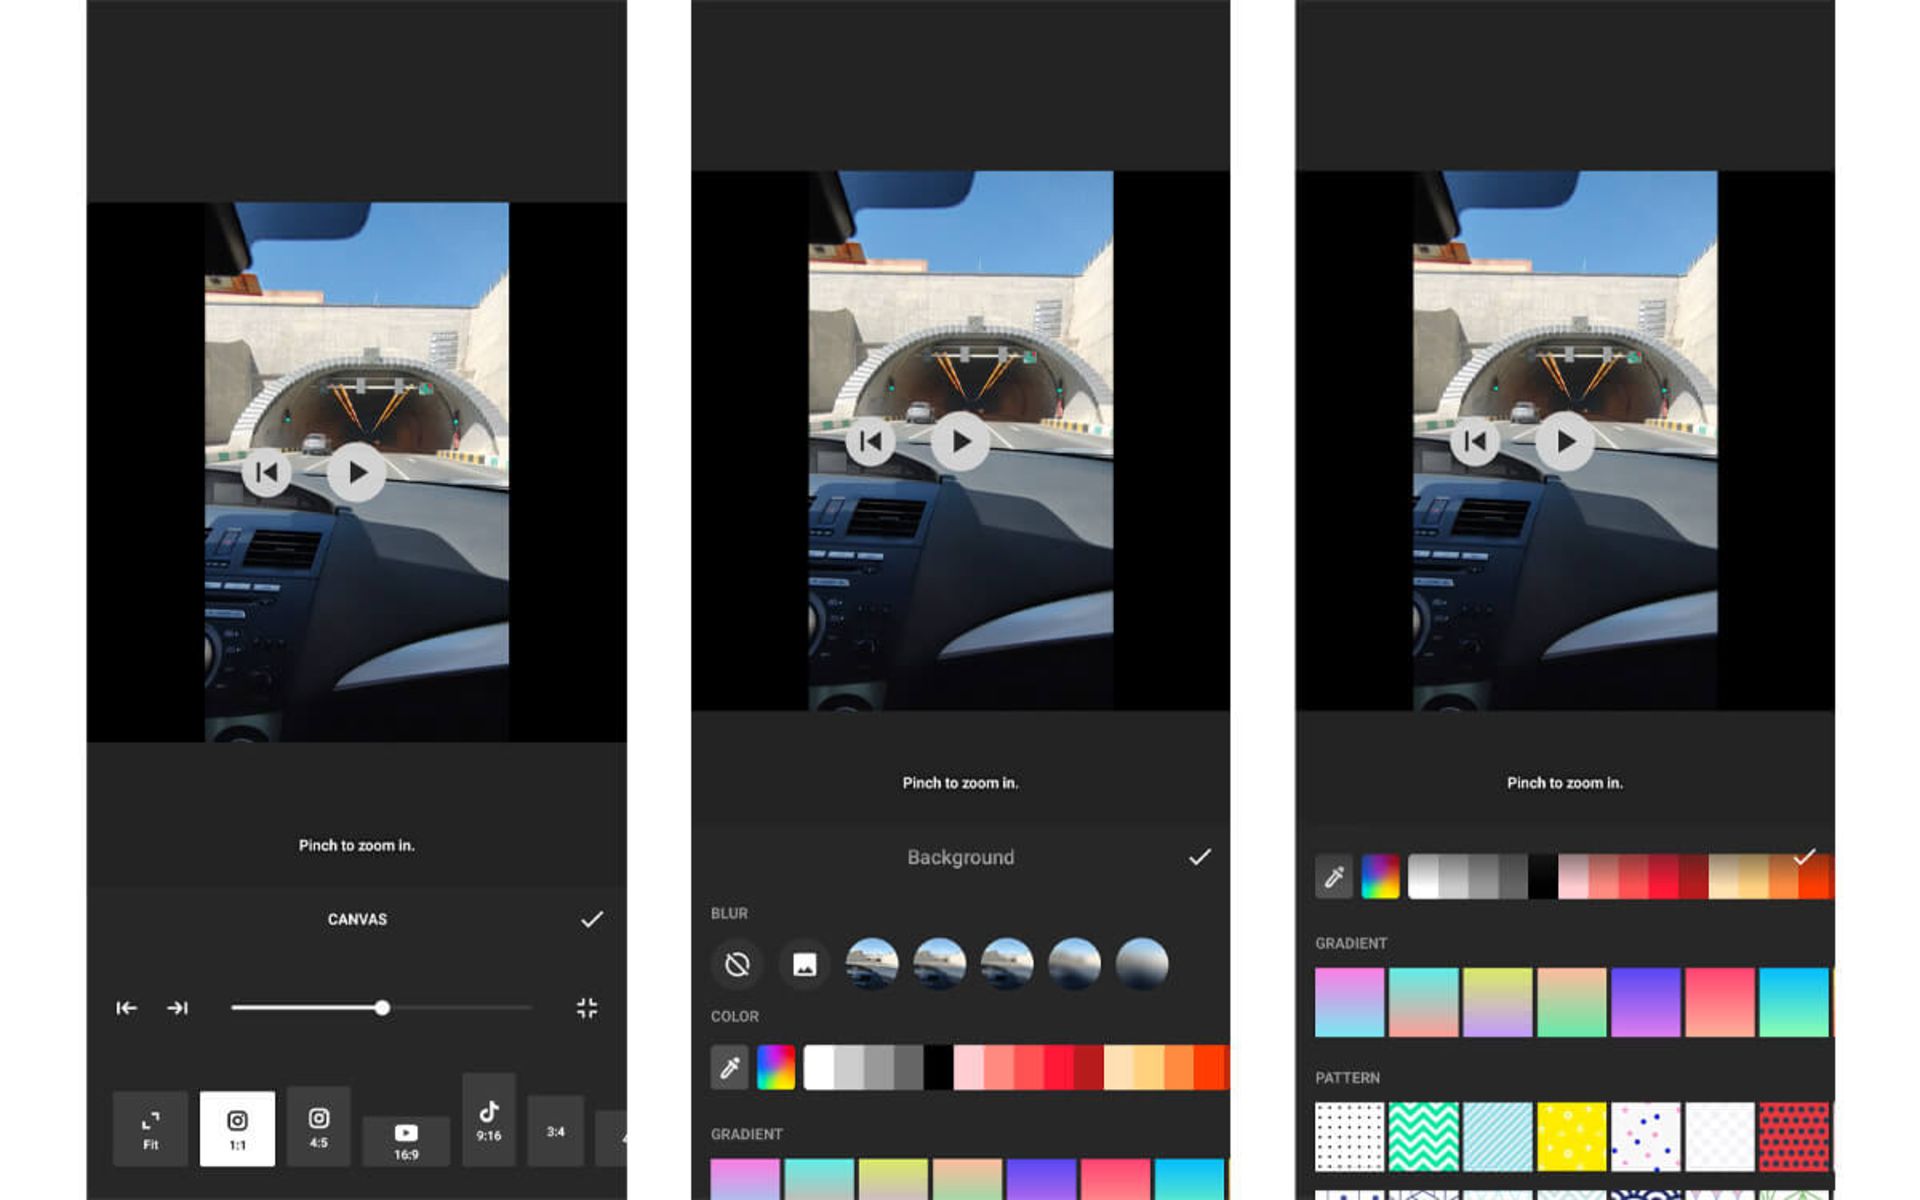Choose the Instagram 4:5 aspect ratio
1920x1200 pixels.
click(x=318, y=1126)
